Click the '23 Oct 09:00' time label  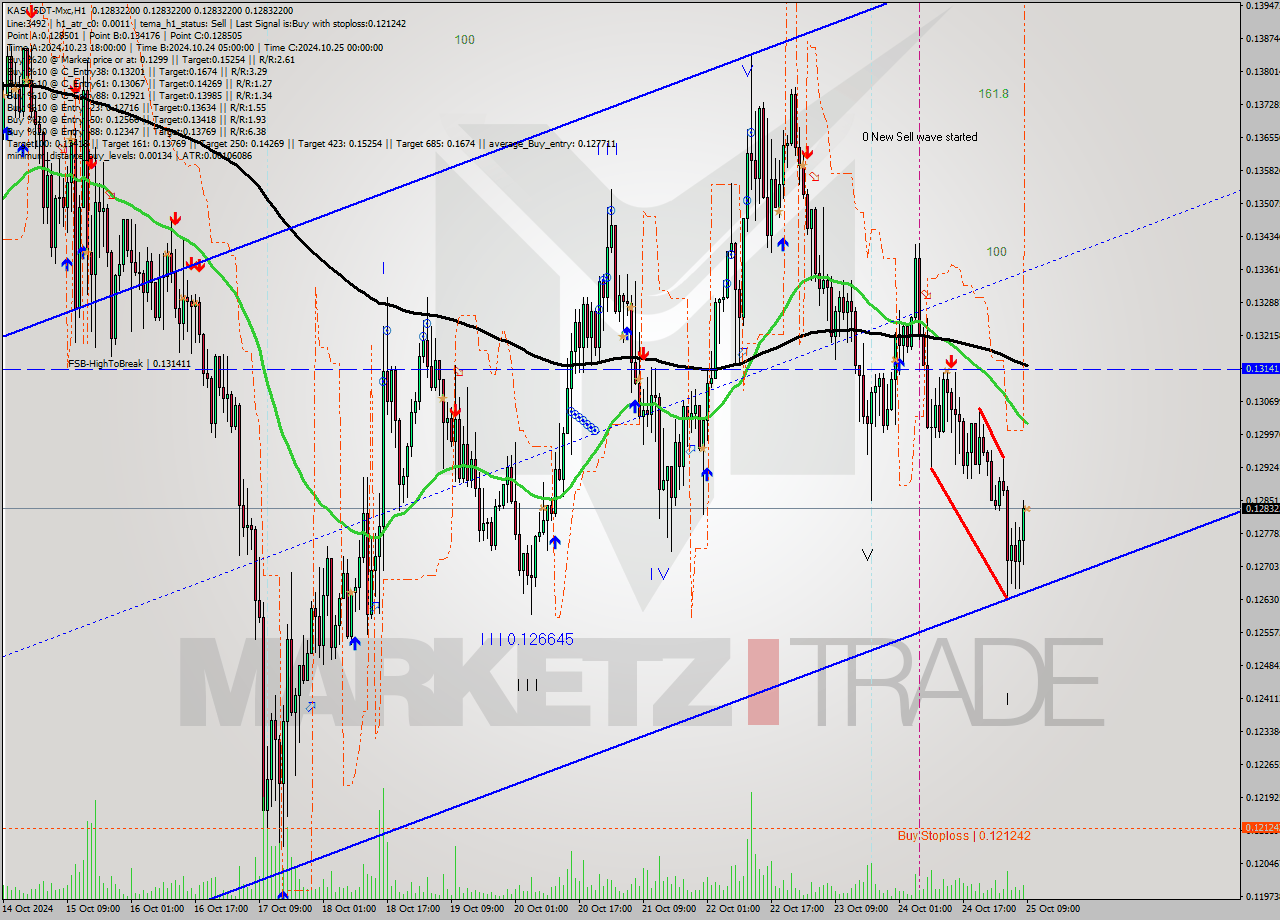coord(861,909)
